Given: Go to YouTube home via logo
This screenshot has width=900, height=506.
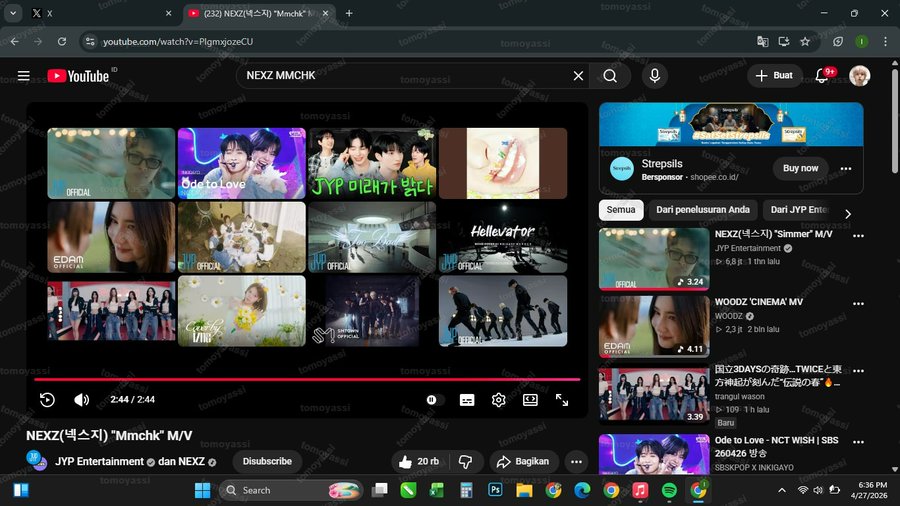Looking at the screenshot, I should (x=78, y=76).
